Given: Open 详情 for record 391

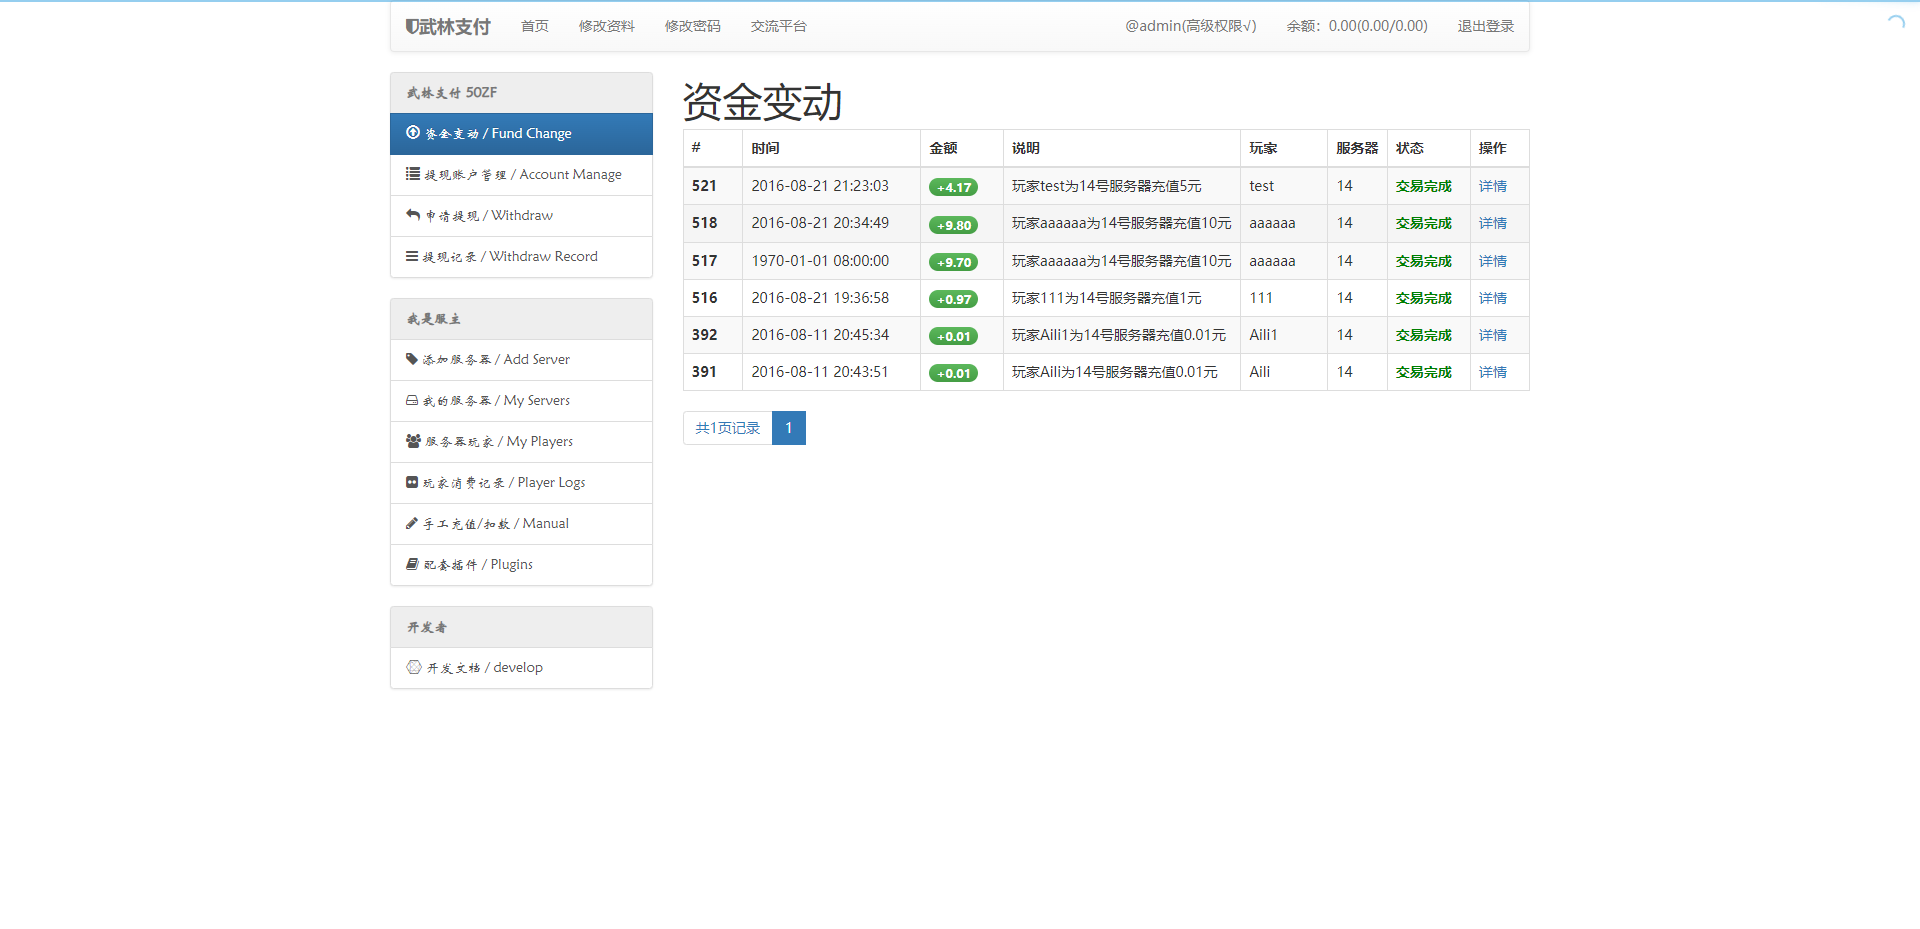Looking at the screenshot, I should pyautogui.click(x=1493, y=372).
